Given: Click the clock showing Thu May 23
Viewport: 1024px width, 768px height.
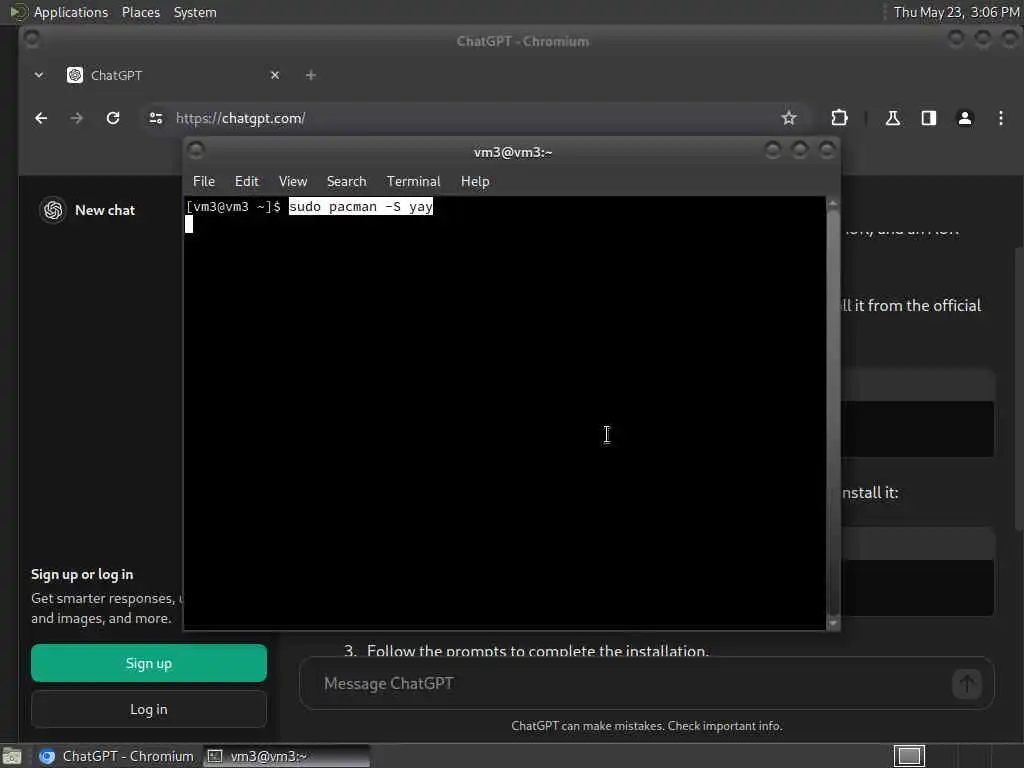Looking at the screenshot, I should [956, 12].
